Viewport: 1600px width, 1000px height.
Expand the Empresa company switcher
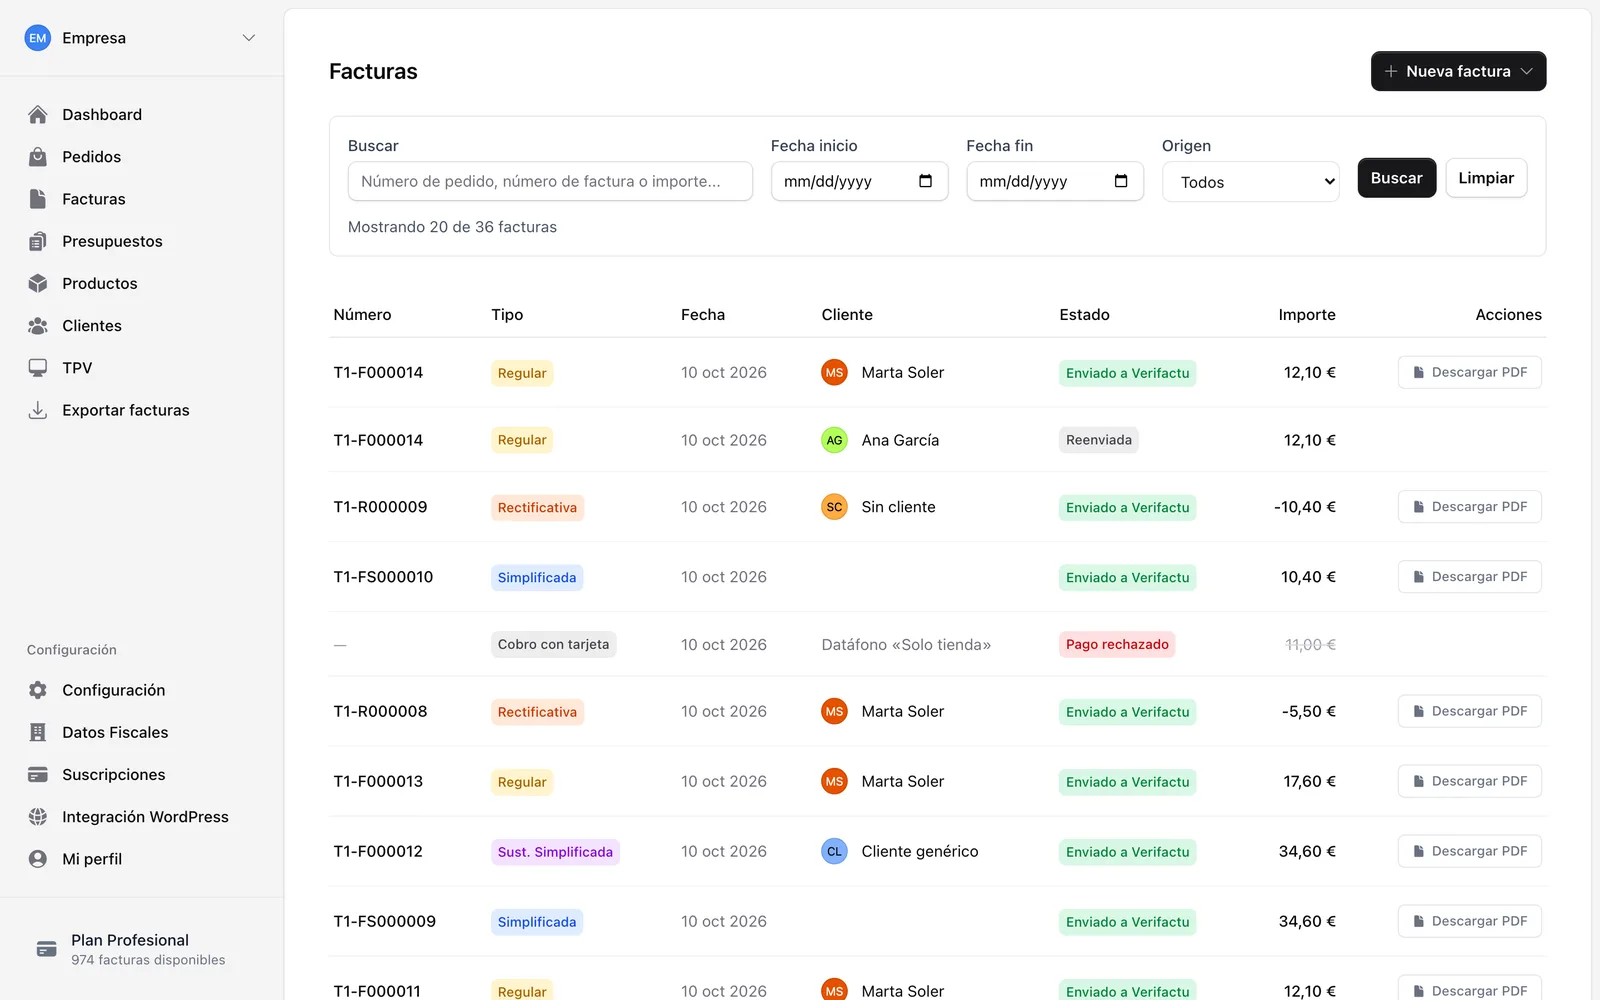coord(249,38)
